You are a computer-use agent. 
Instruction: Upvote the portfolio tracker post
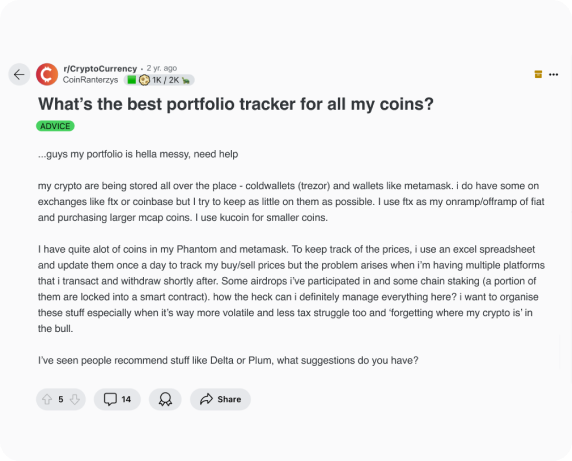point(47,399)
